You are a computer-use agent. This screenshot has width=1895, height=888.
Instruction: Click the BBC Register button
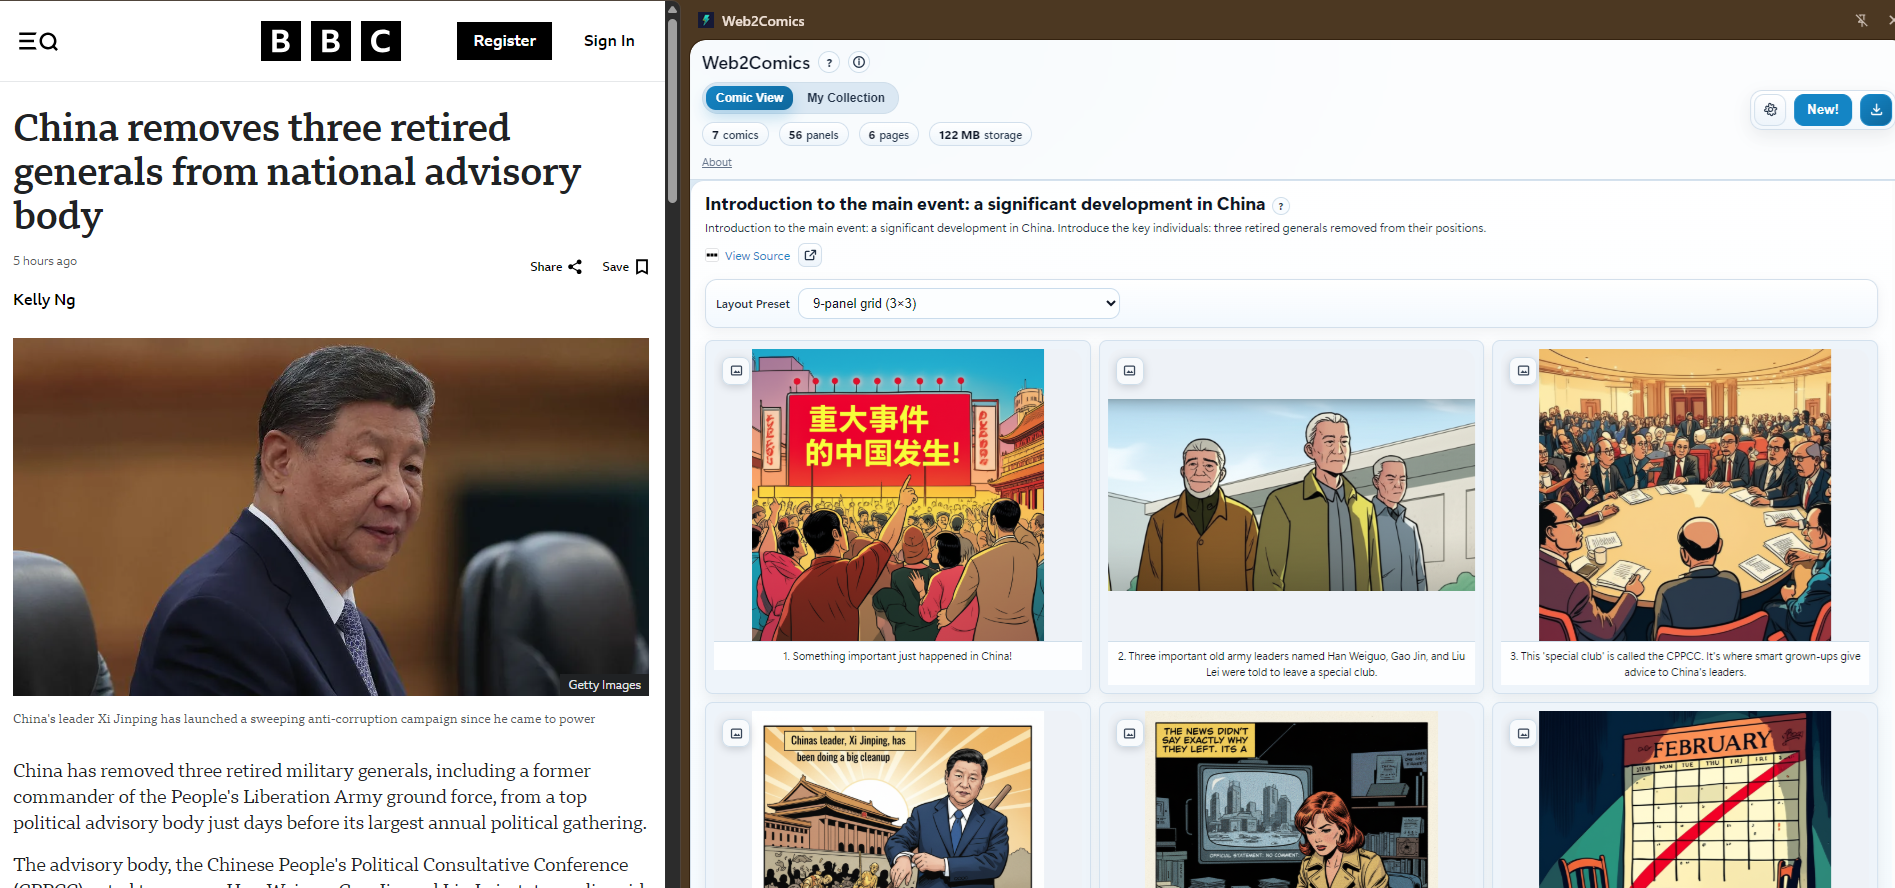pyautogui.click(x=504, y=41)
